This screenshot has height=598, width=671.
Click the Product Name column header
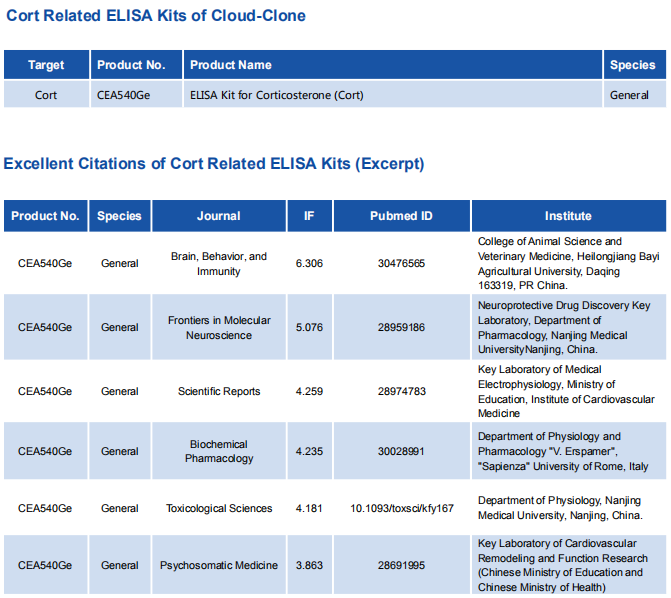[231, 65]
